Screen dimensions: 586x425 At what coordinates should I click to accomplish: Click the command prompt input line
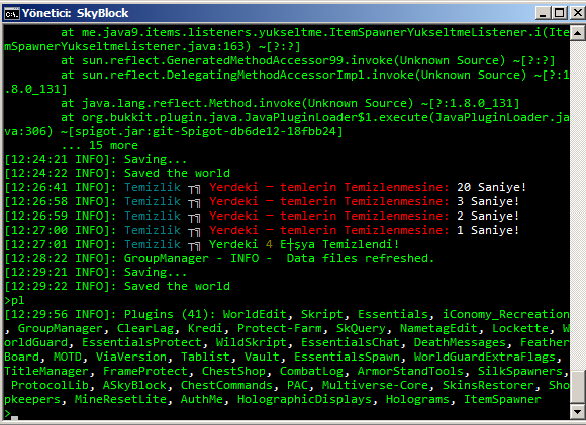[x=287, y=413]
